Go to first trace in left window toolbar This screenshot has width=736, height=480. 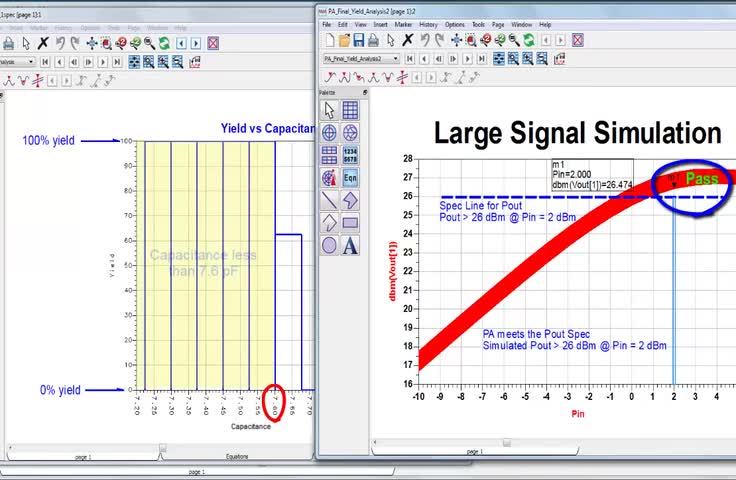[x=45, y=61]
